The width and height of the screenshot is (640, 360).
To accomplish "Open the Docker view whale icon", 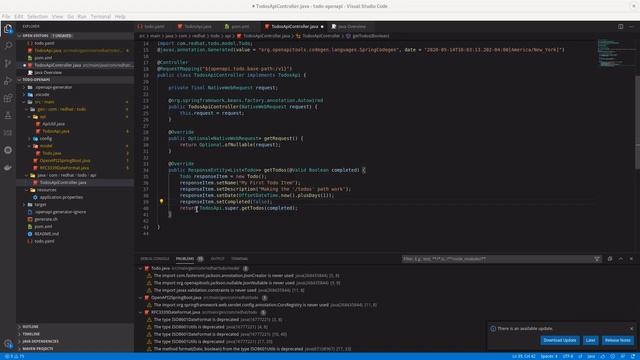I will 8,167.
